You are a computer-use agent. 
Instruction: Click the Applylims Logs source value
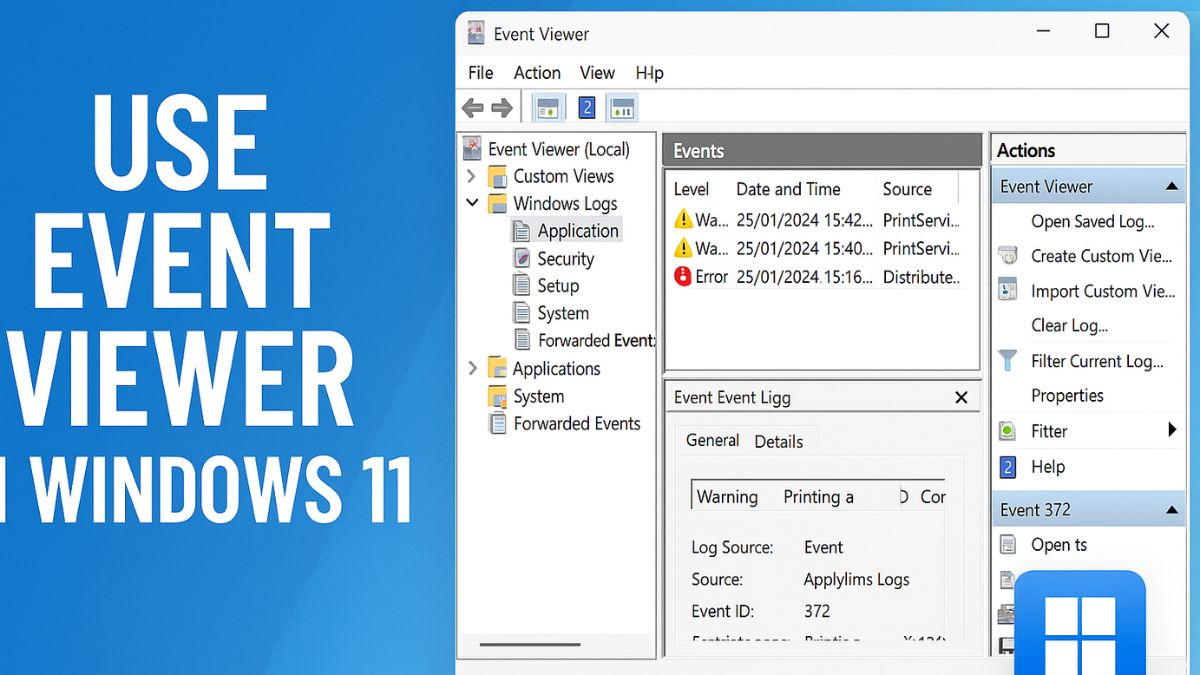(857, 579)
